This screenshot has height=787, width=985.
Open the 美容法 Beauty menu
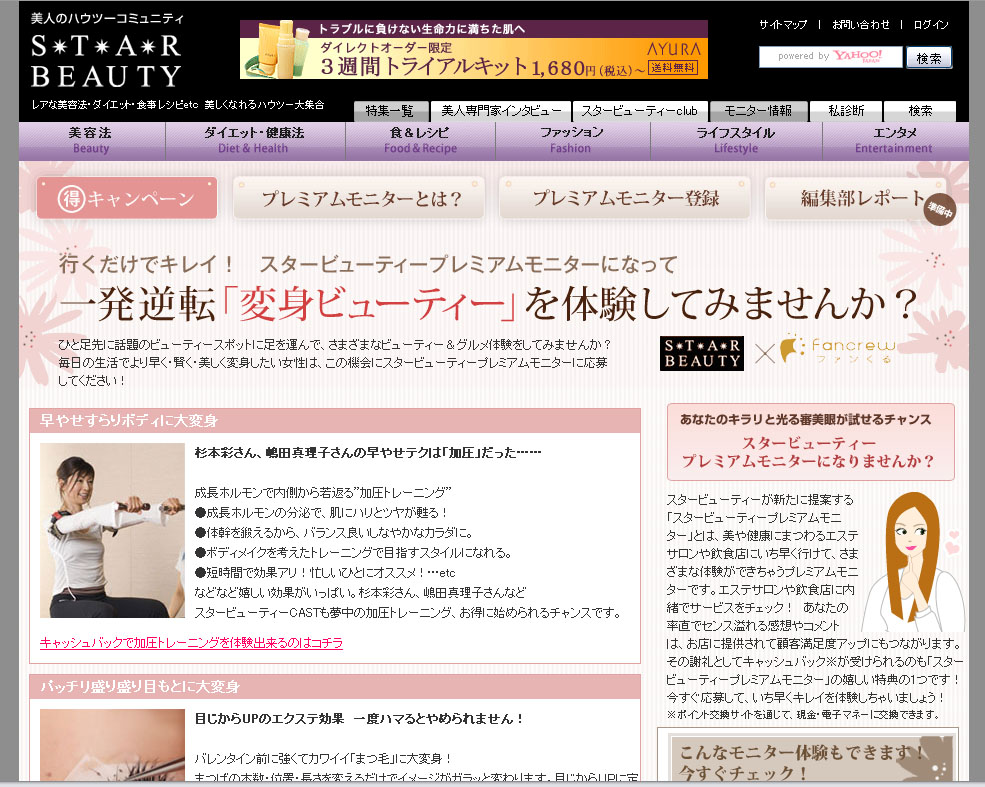click(x=92, y=141)
